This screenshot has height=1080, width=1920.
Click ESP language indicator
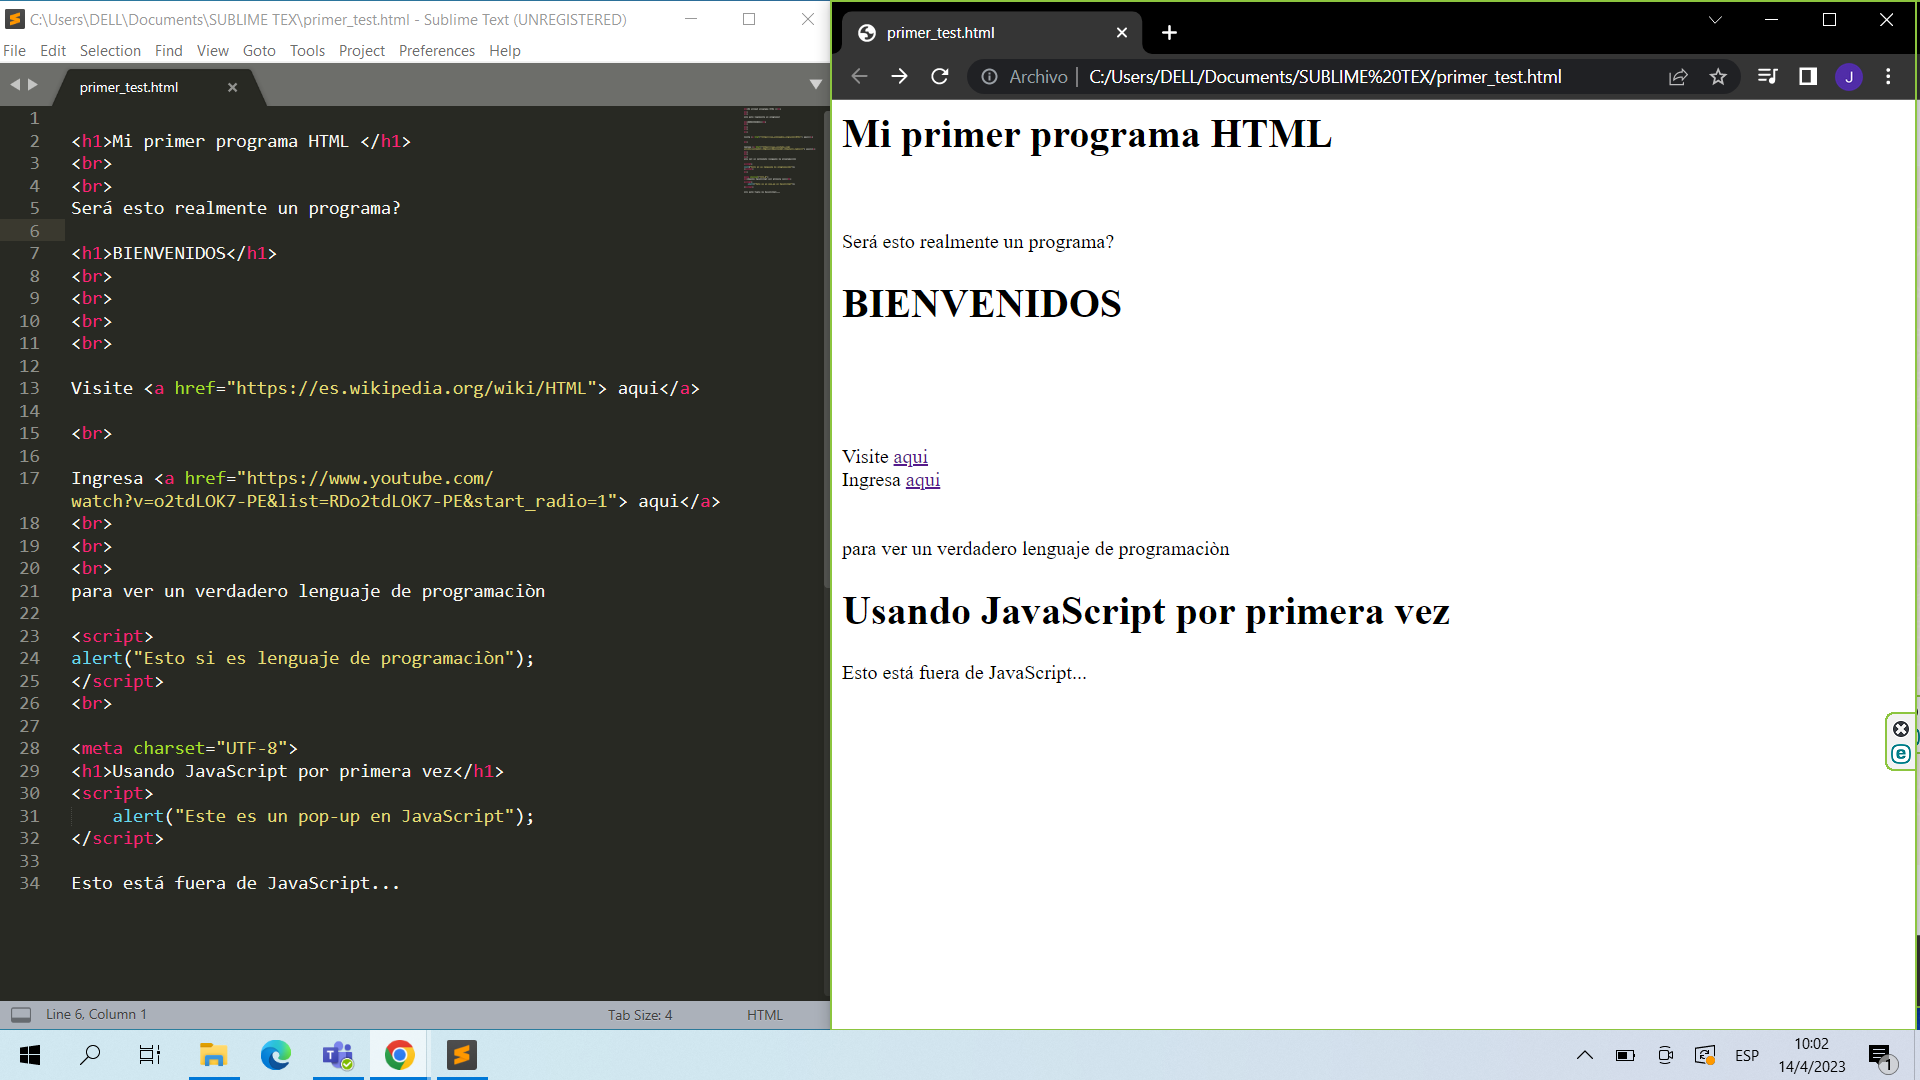click(x=1747, y=1055)
